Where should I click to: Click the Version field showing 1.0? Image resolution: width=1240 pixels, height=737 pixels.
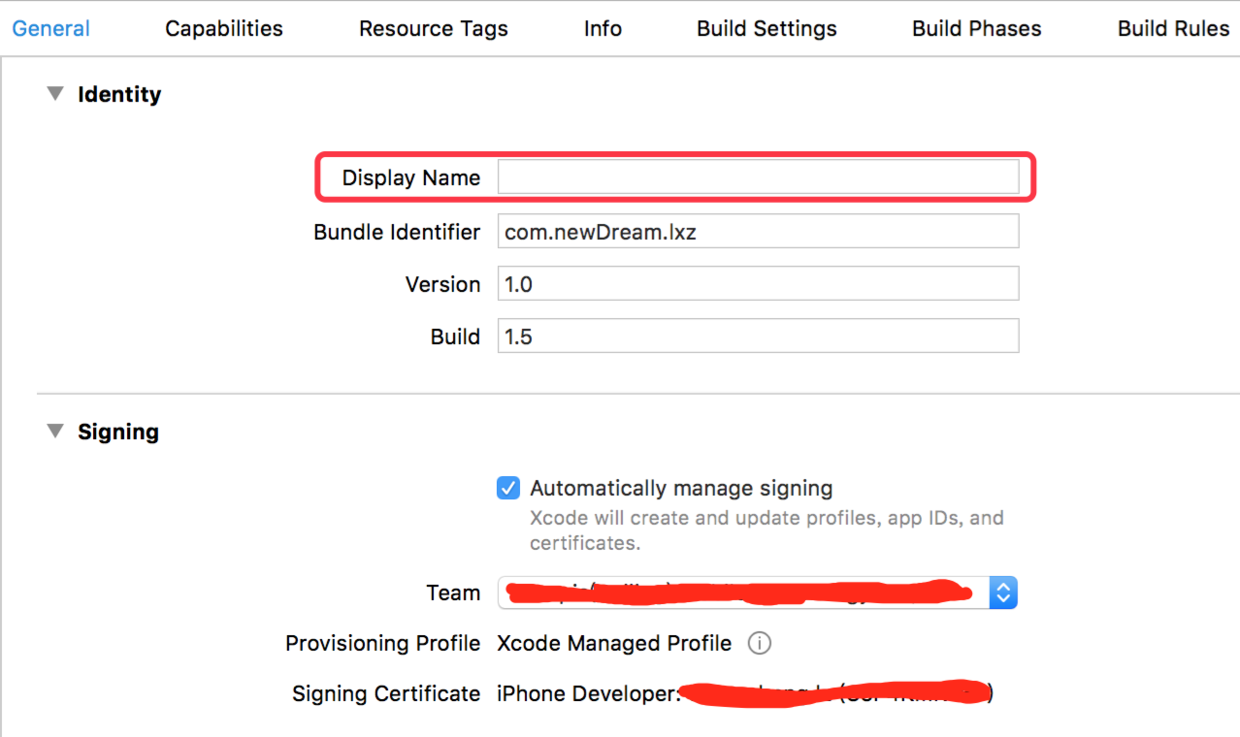[758, 284]
